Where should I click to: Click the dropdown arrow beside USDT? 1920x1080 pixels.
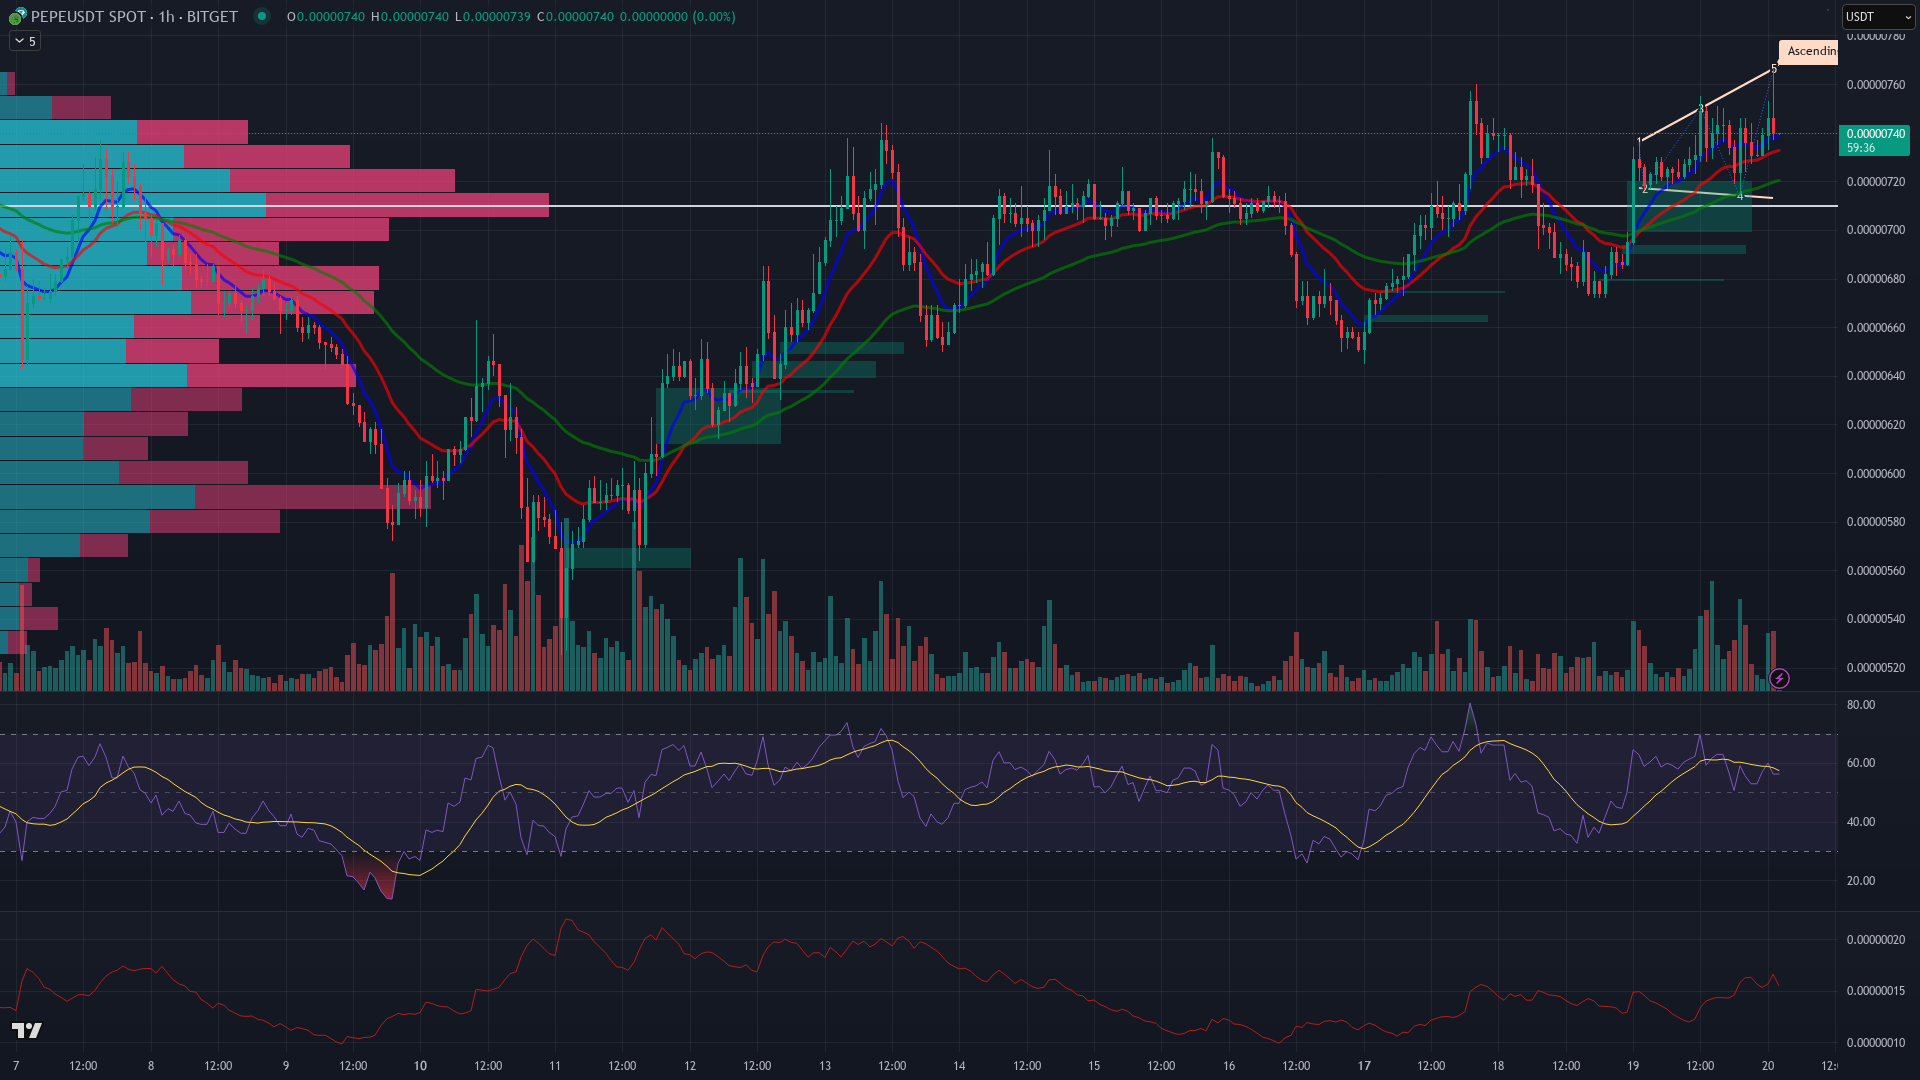pyautogui.click(x=1908, y=17)
